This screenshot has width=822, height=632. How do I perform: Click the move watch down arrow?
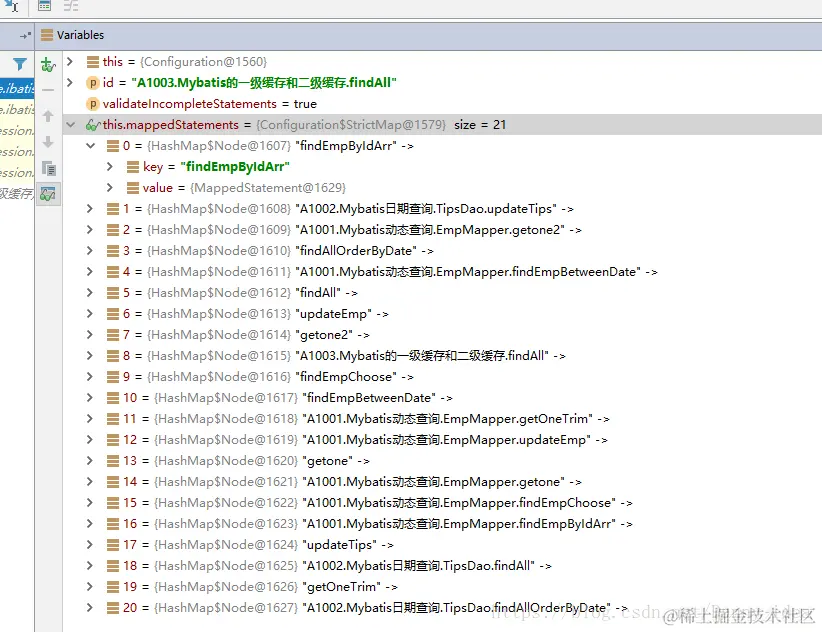48,141
